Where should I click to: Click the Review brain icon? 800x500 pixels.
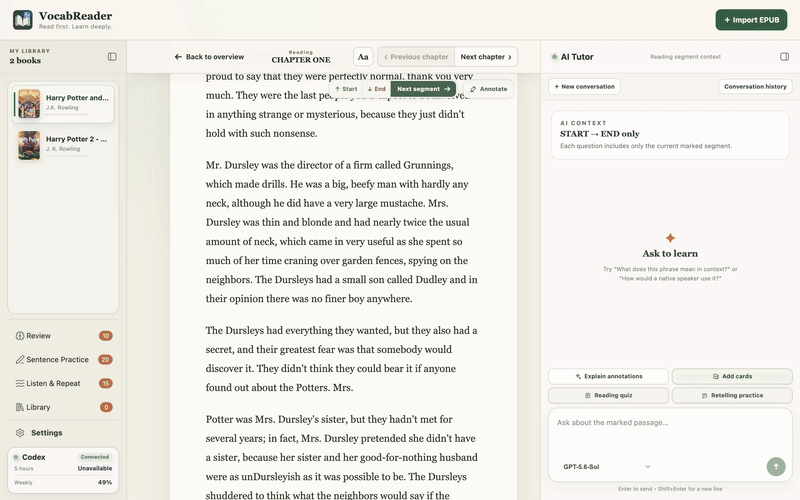20,336
